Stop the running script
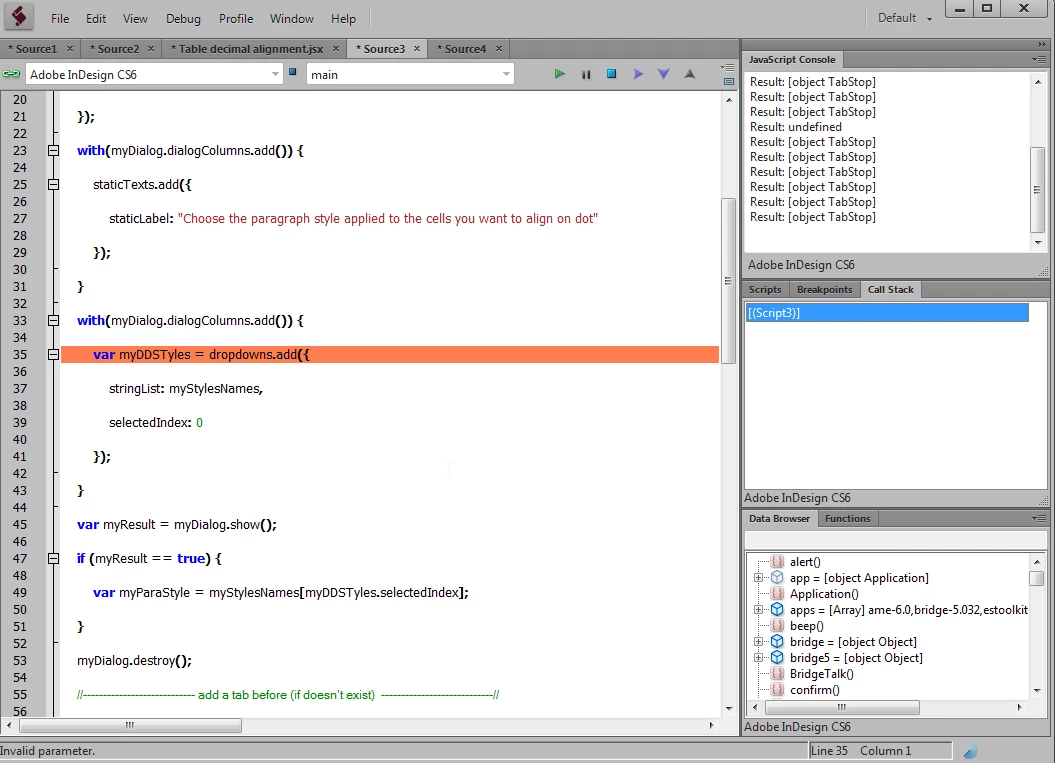The width and height of the screenshot is (1055, 763). pyautogui.click(x=611, y=74)
